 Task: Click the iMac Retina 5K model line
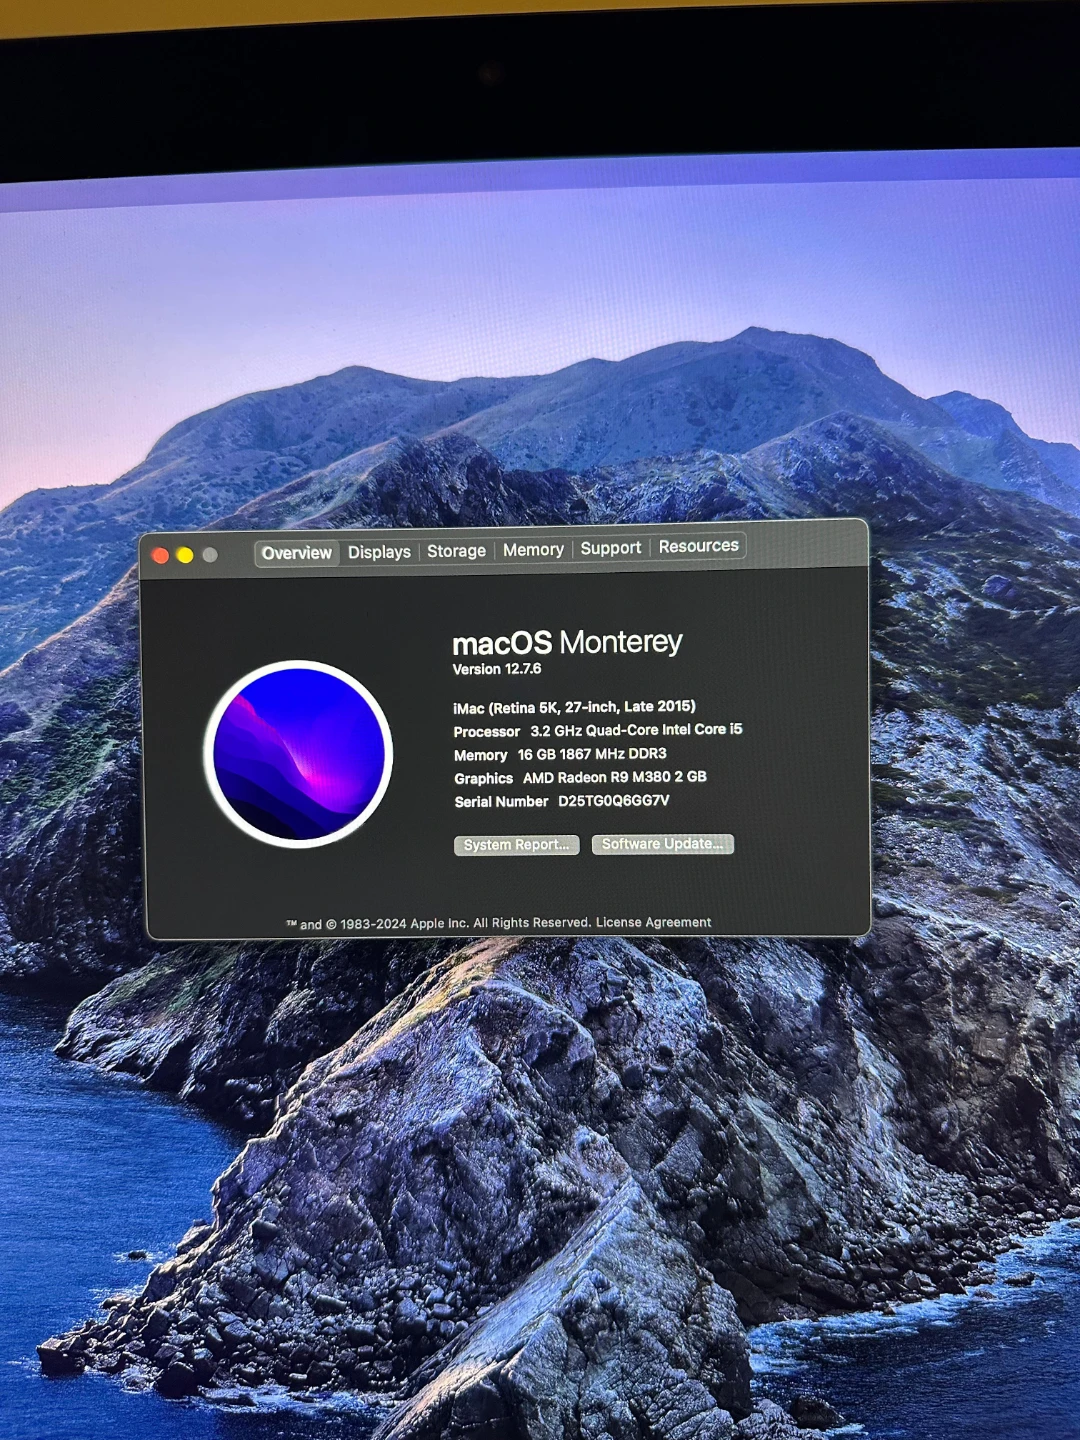[574, 707]
